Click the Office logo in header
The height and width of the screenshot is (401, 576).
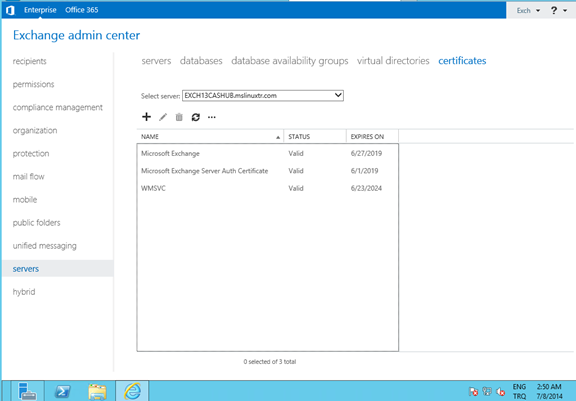(x=10, y=10)
